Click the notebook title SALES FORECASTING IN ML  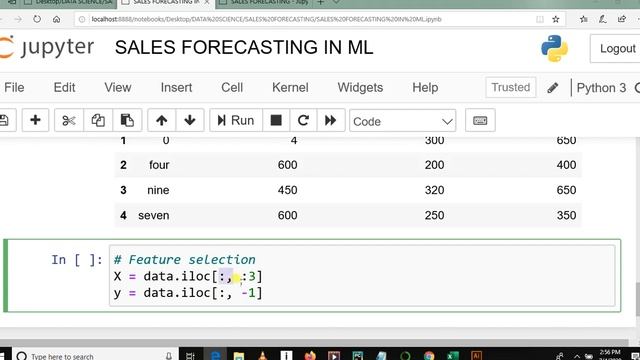(x=244, y=47)
